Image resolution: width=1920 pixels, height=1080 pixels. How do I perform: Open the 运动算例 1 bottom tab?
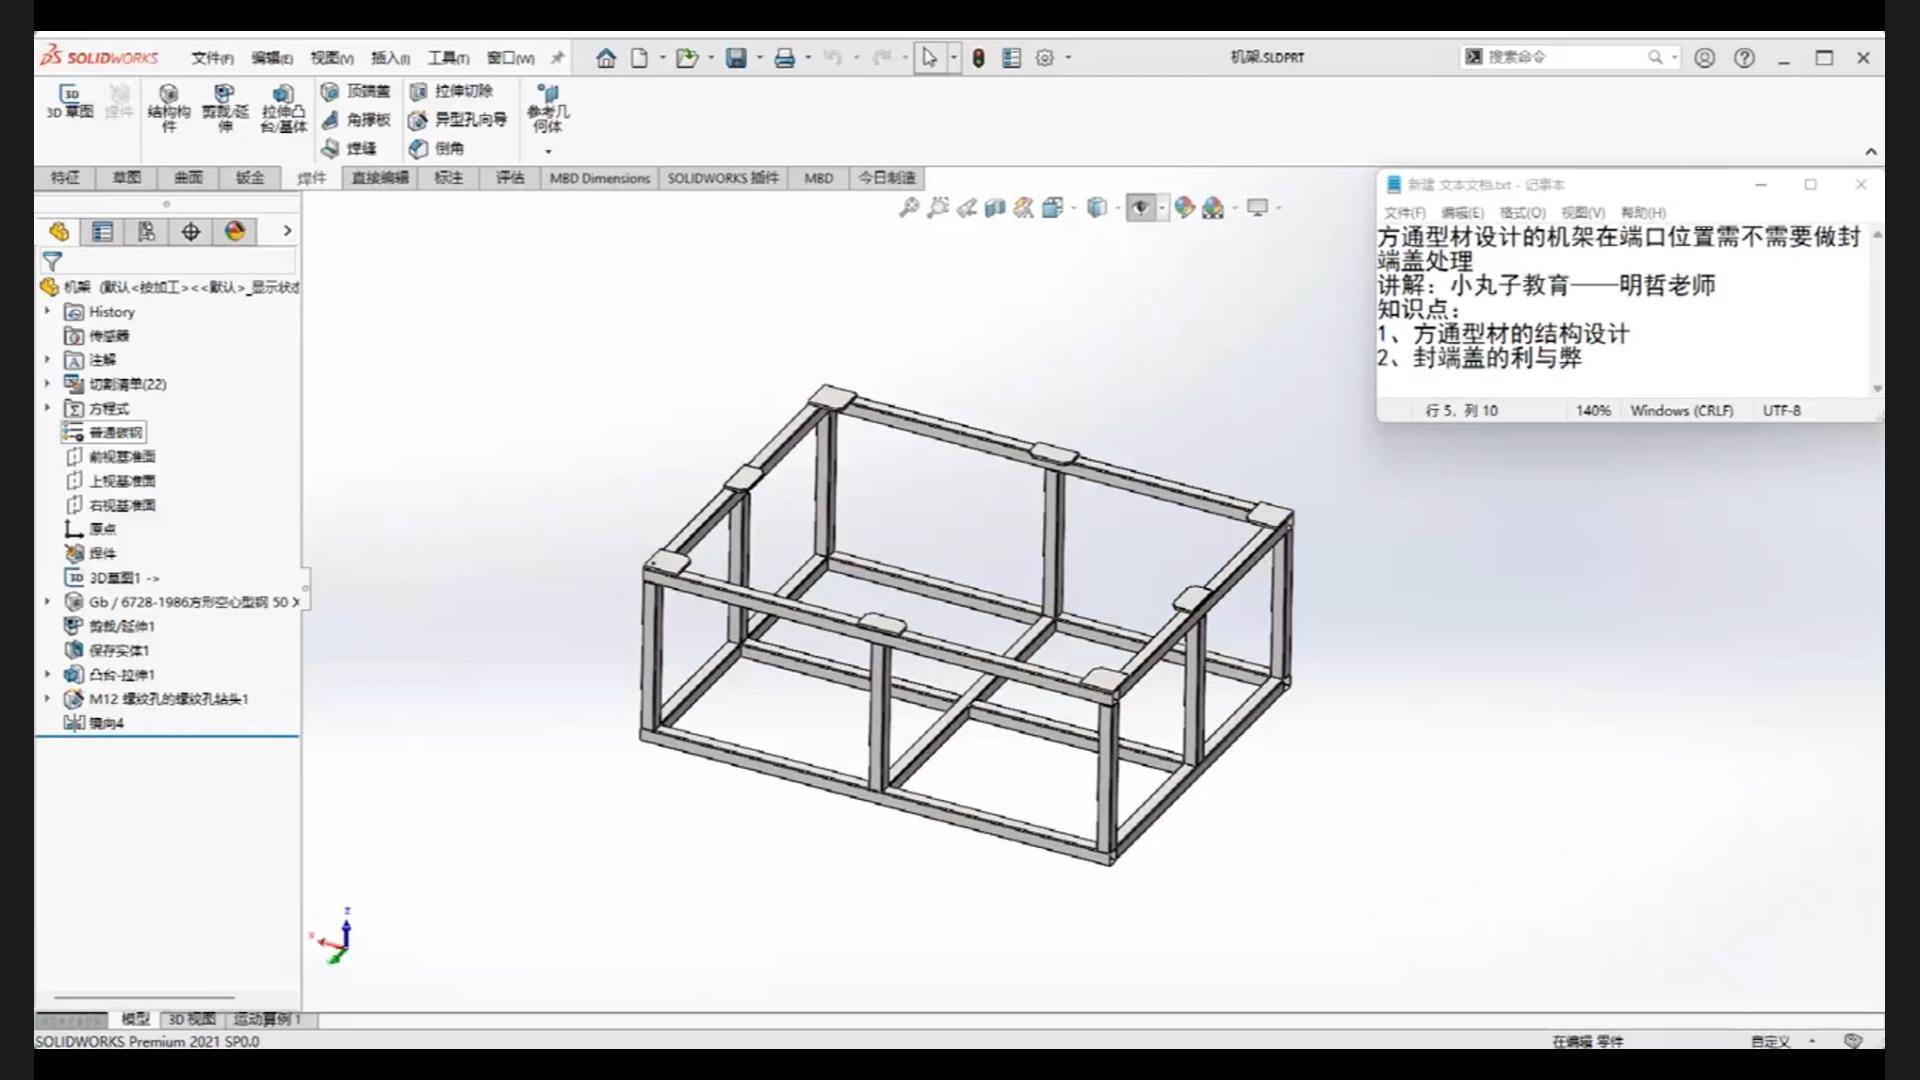pyautogui.click(x=267, y=1019)
